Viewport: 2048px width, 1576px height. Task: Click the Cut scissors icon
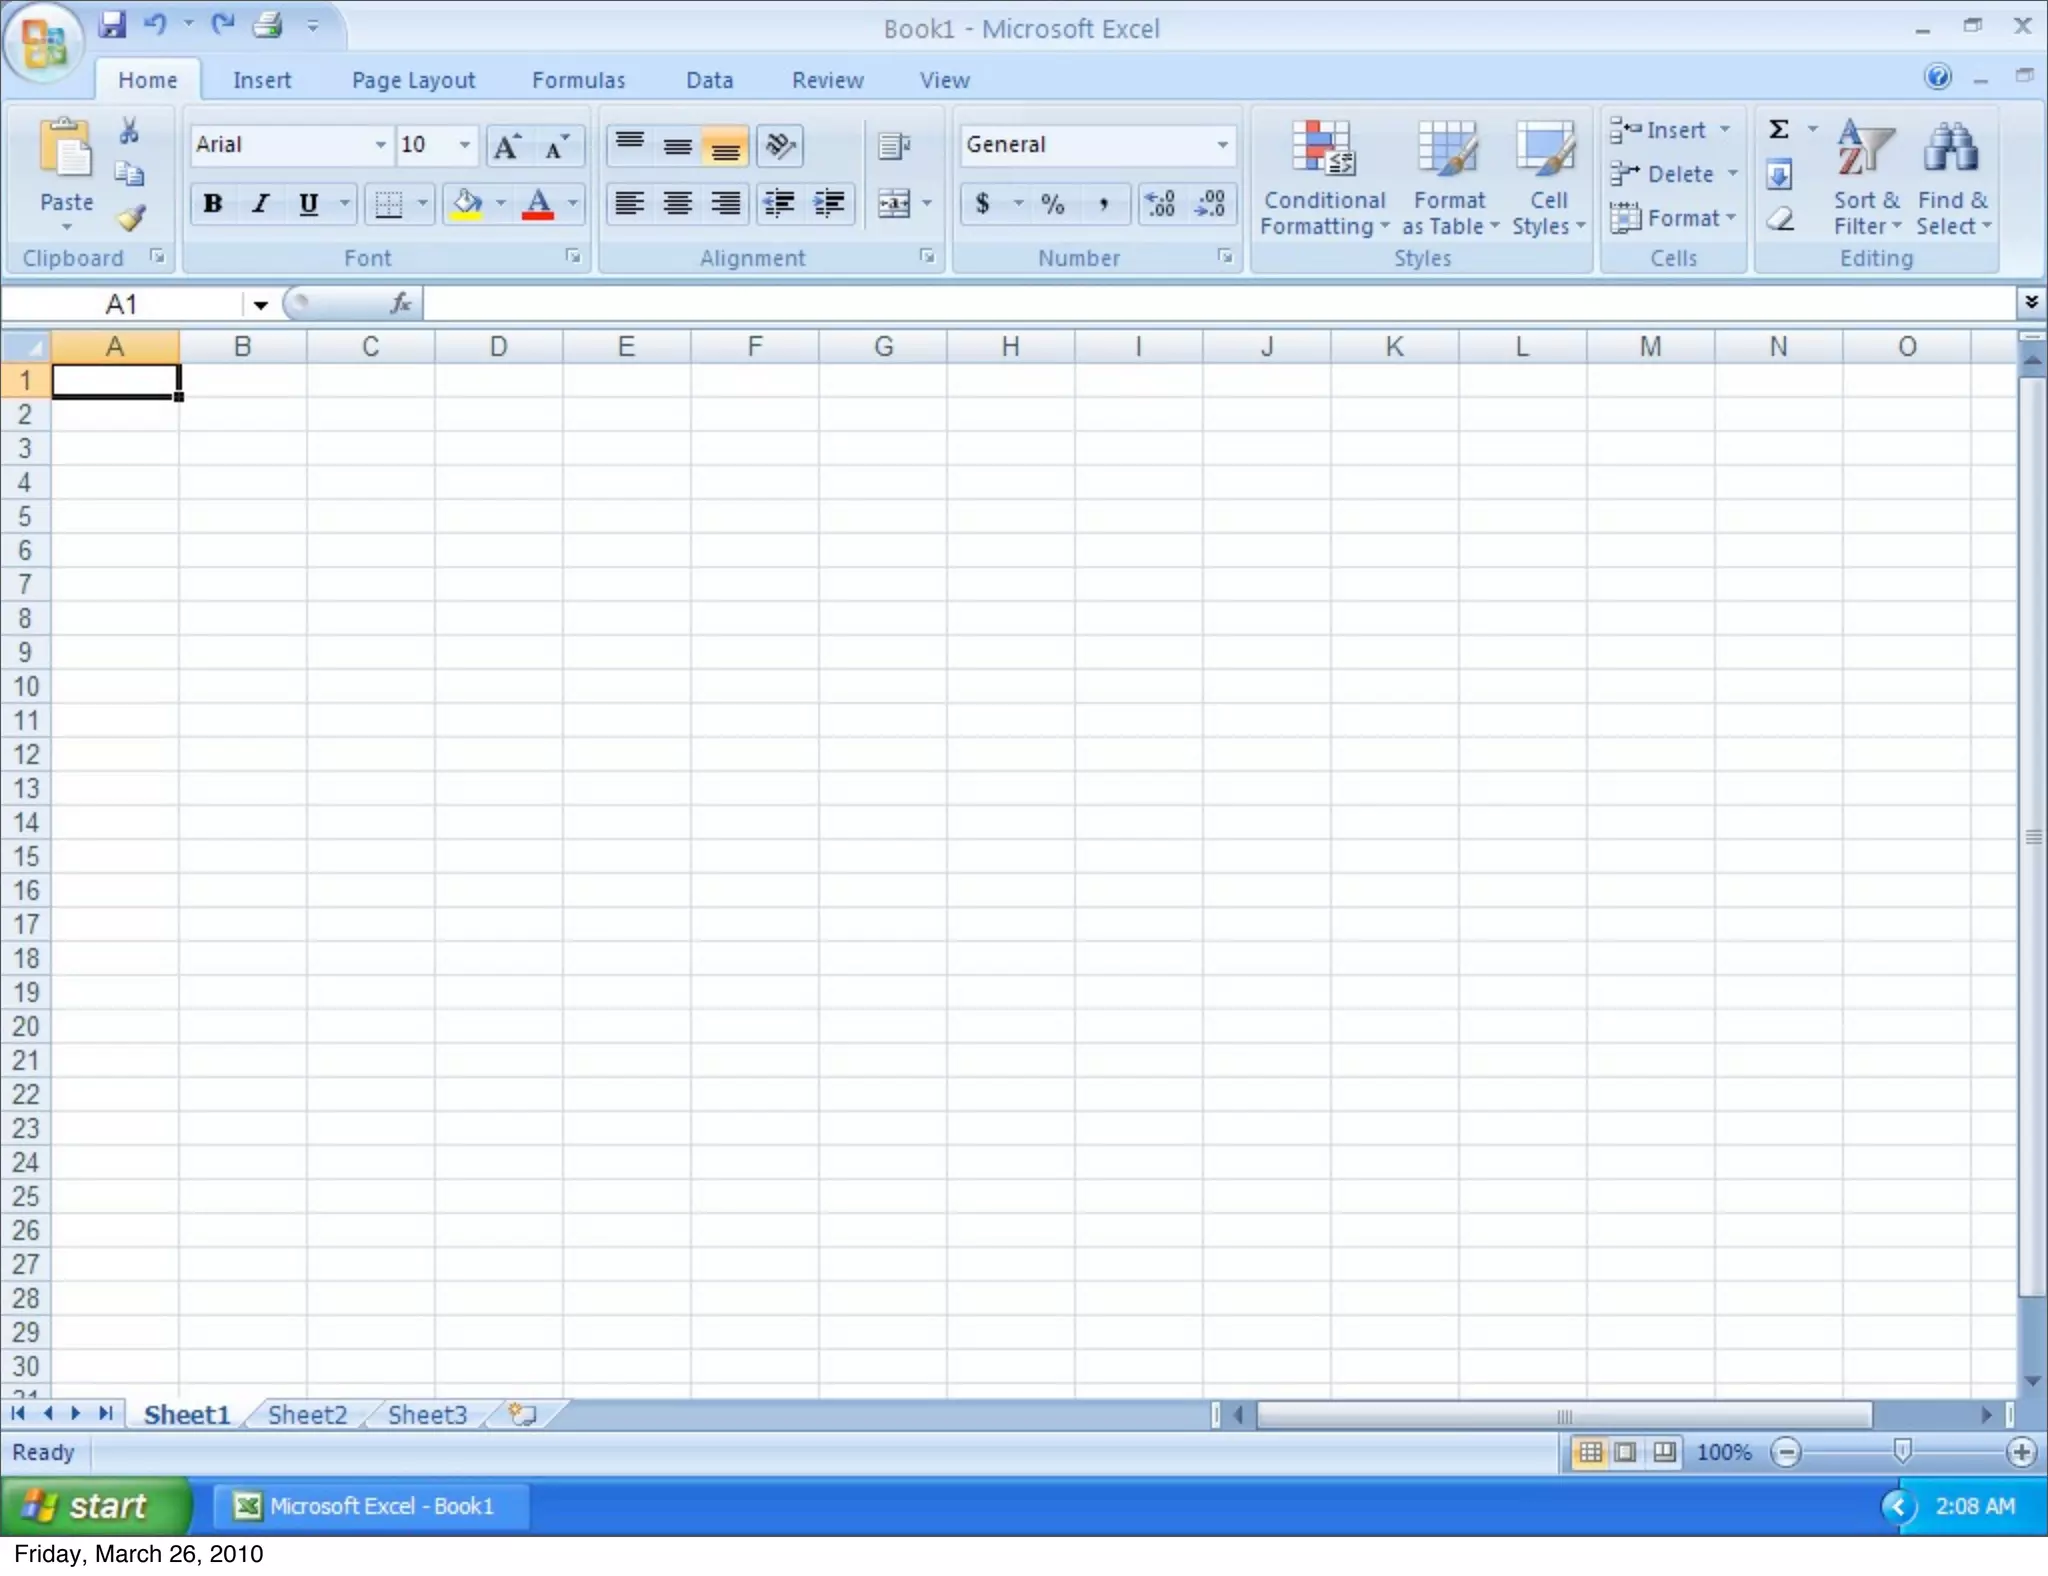click(x=129, y=131)
